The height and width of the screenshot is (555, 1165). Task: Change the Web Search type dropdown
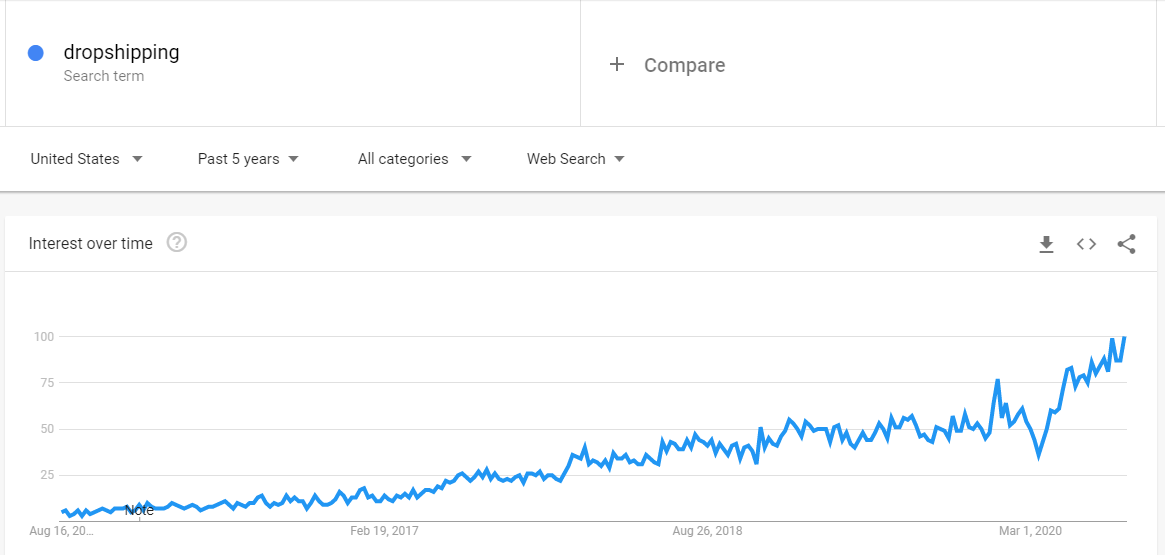(x=576, y=159)
